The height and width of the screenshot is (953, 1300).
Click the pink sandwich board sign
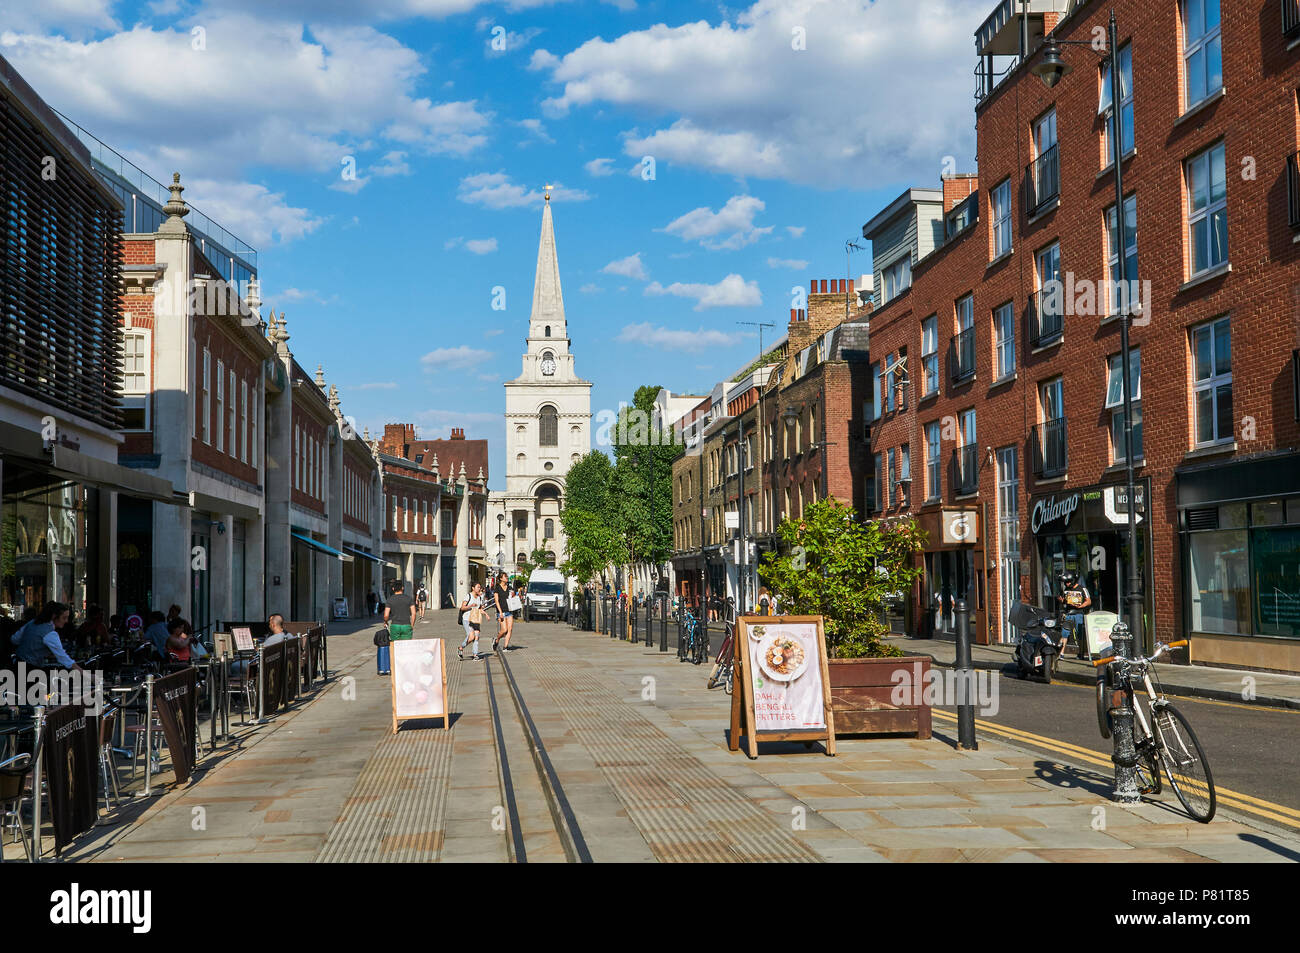coord(419,684)
